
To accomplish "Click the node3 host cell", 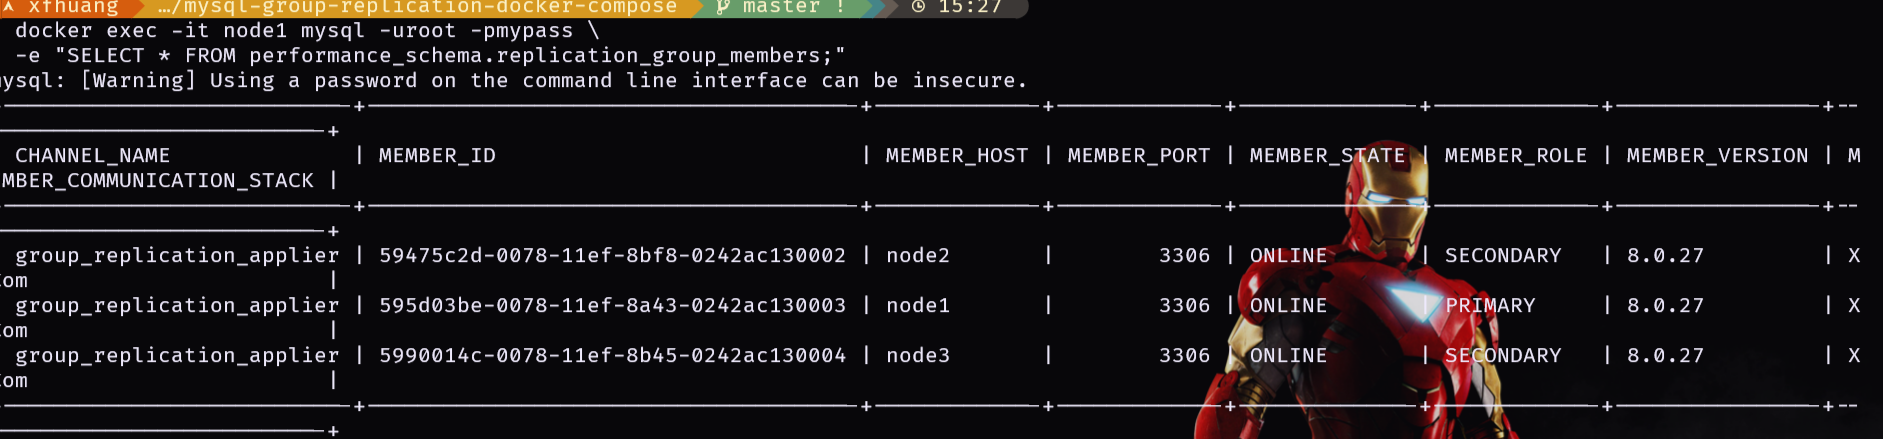I will click(918, 356).
